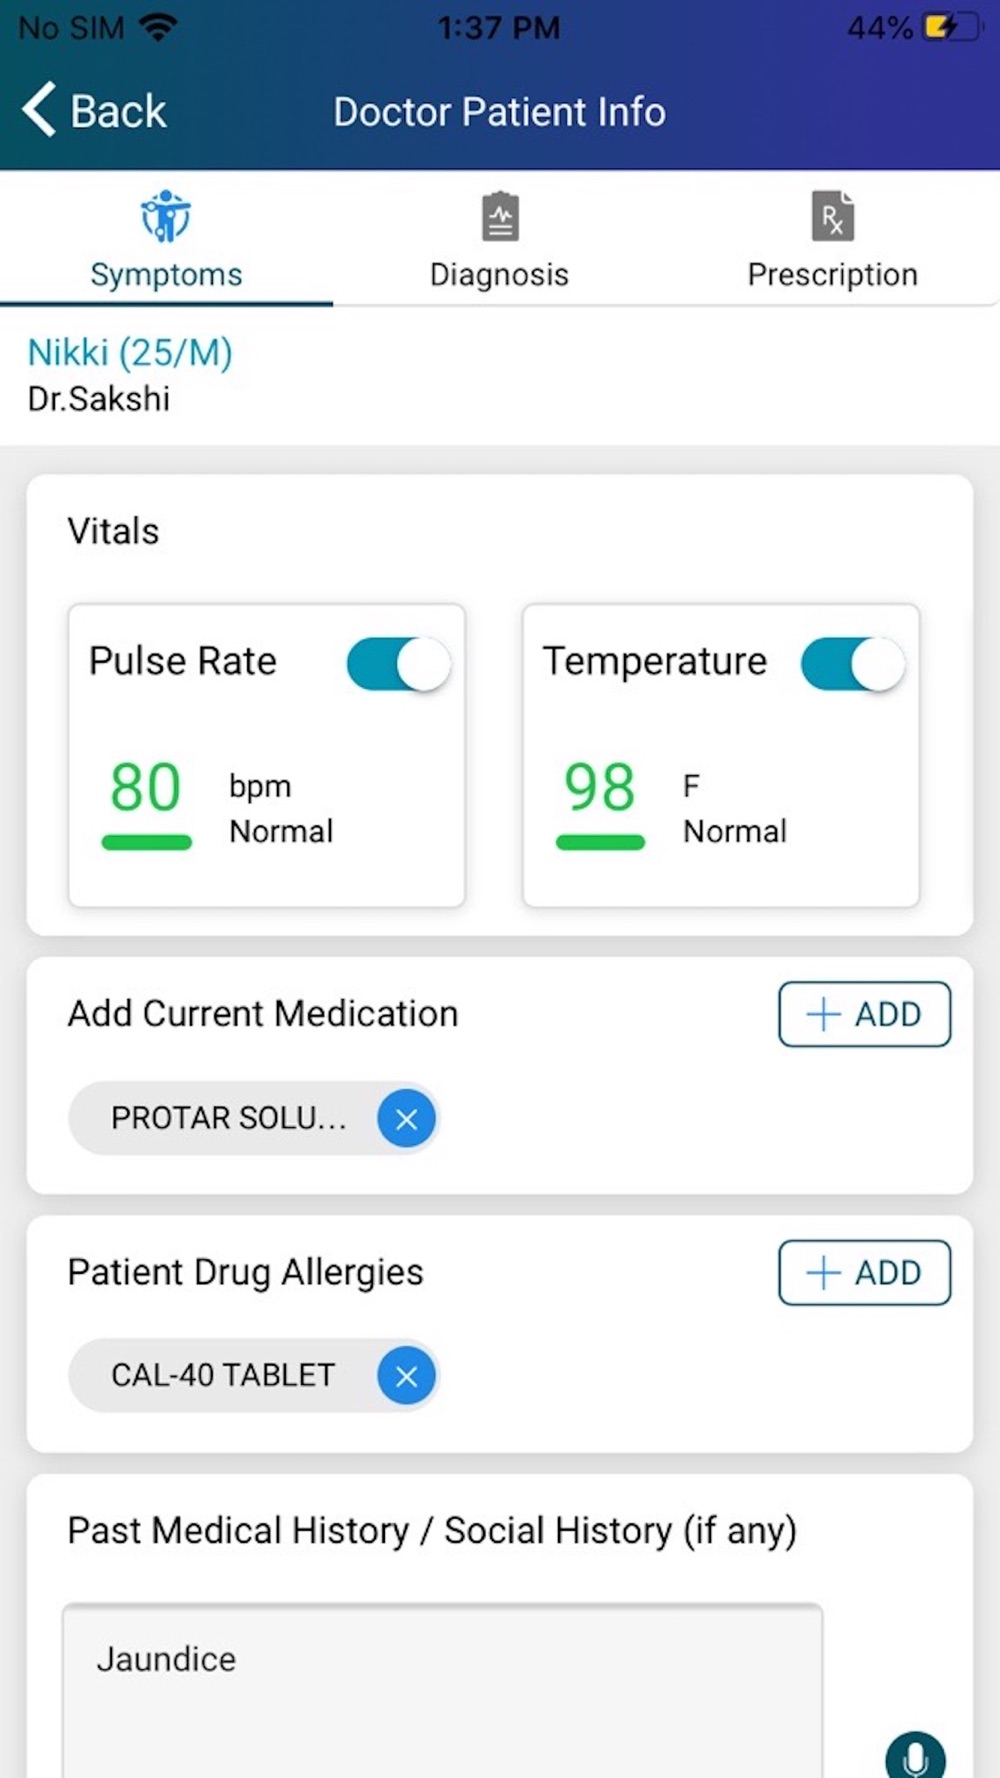This screenshot has width=1000, height=1778.
Task: Tap the battery status icon
Action: point(950,27)
